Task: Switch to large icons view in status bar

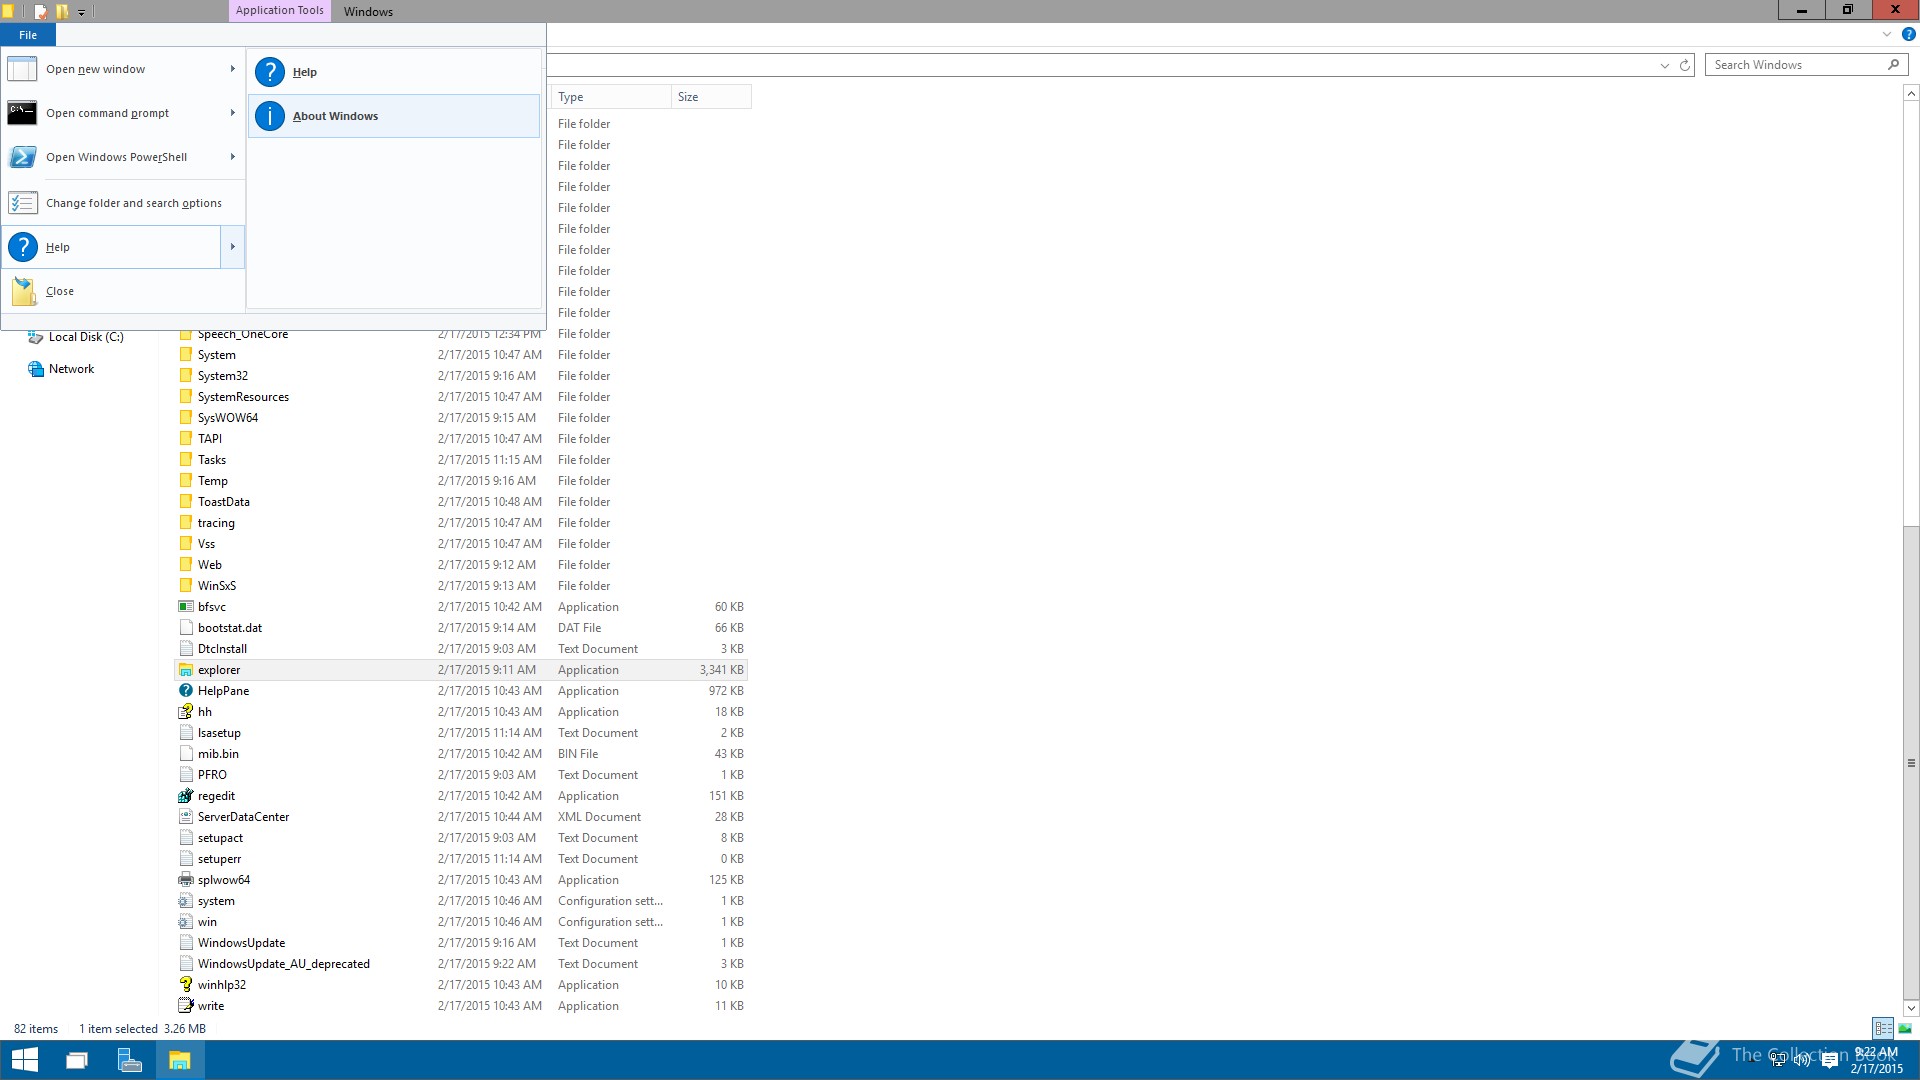Action: 1905,1028
